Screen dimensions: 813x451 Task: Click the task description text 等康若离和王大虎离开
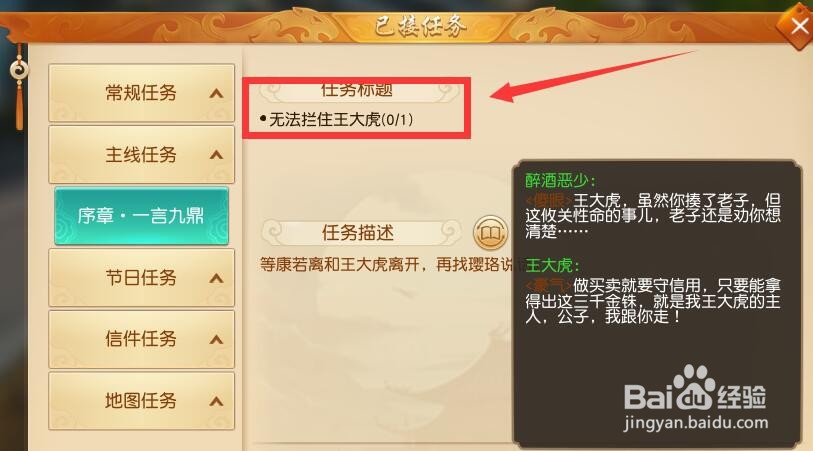pos(340,265)
